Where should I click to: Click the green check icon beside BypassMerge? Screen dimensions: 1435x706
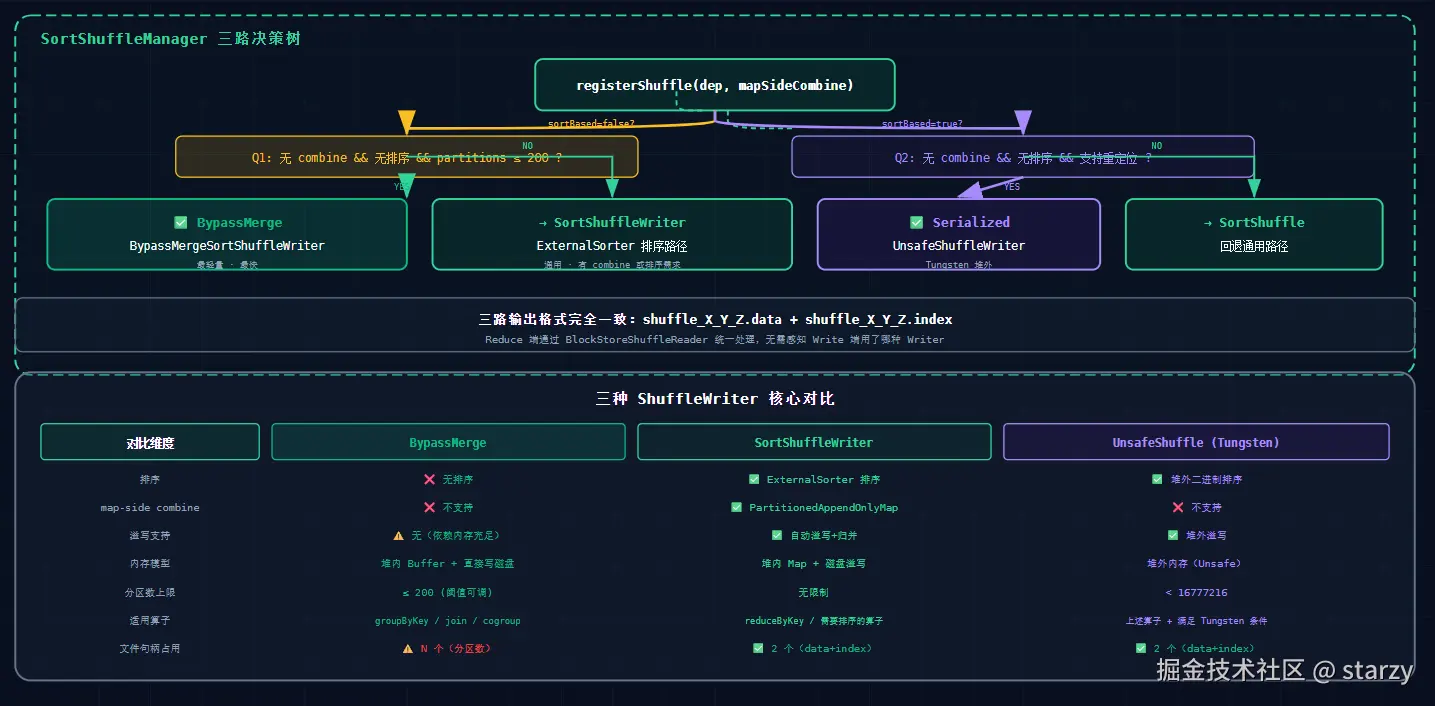coord(181,223)
